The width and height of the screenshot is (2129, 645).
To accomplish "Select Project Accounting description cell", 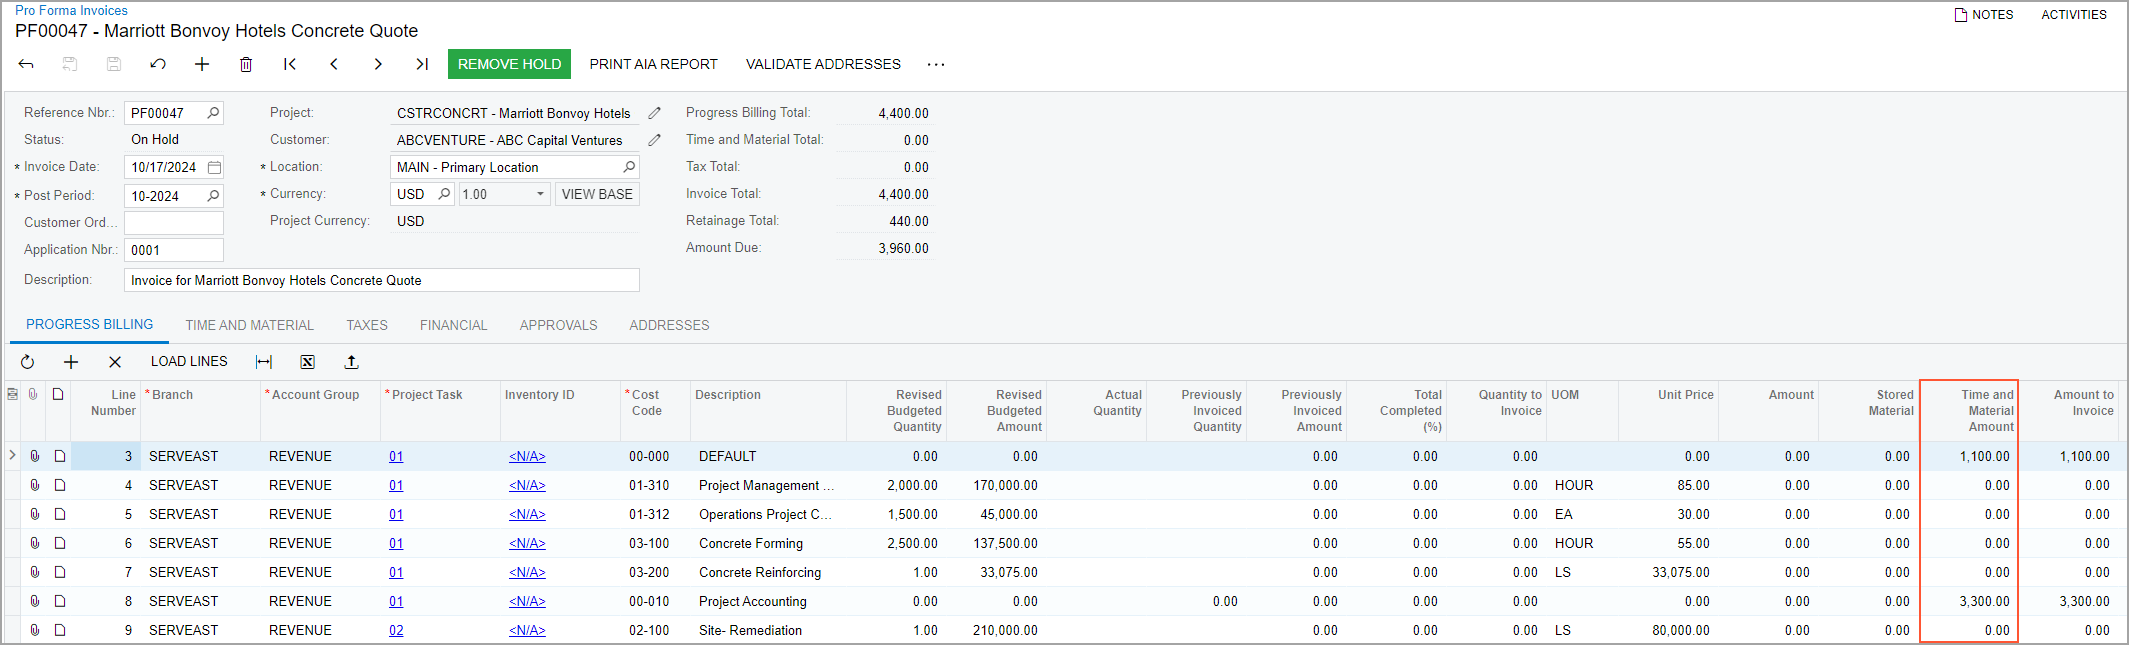I will pos(768,601).
